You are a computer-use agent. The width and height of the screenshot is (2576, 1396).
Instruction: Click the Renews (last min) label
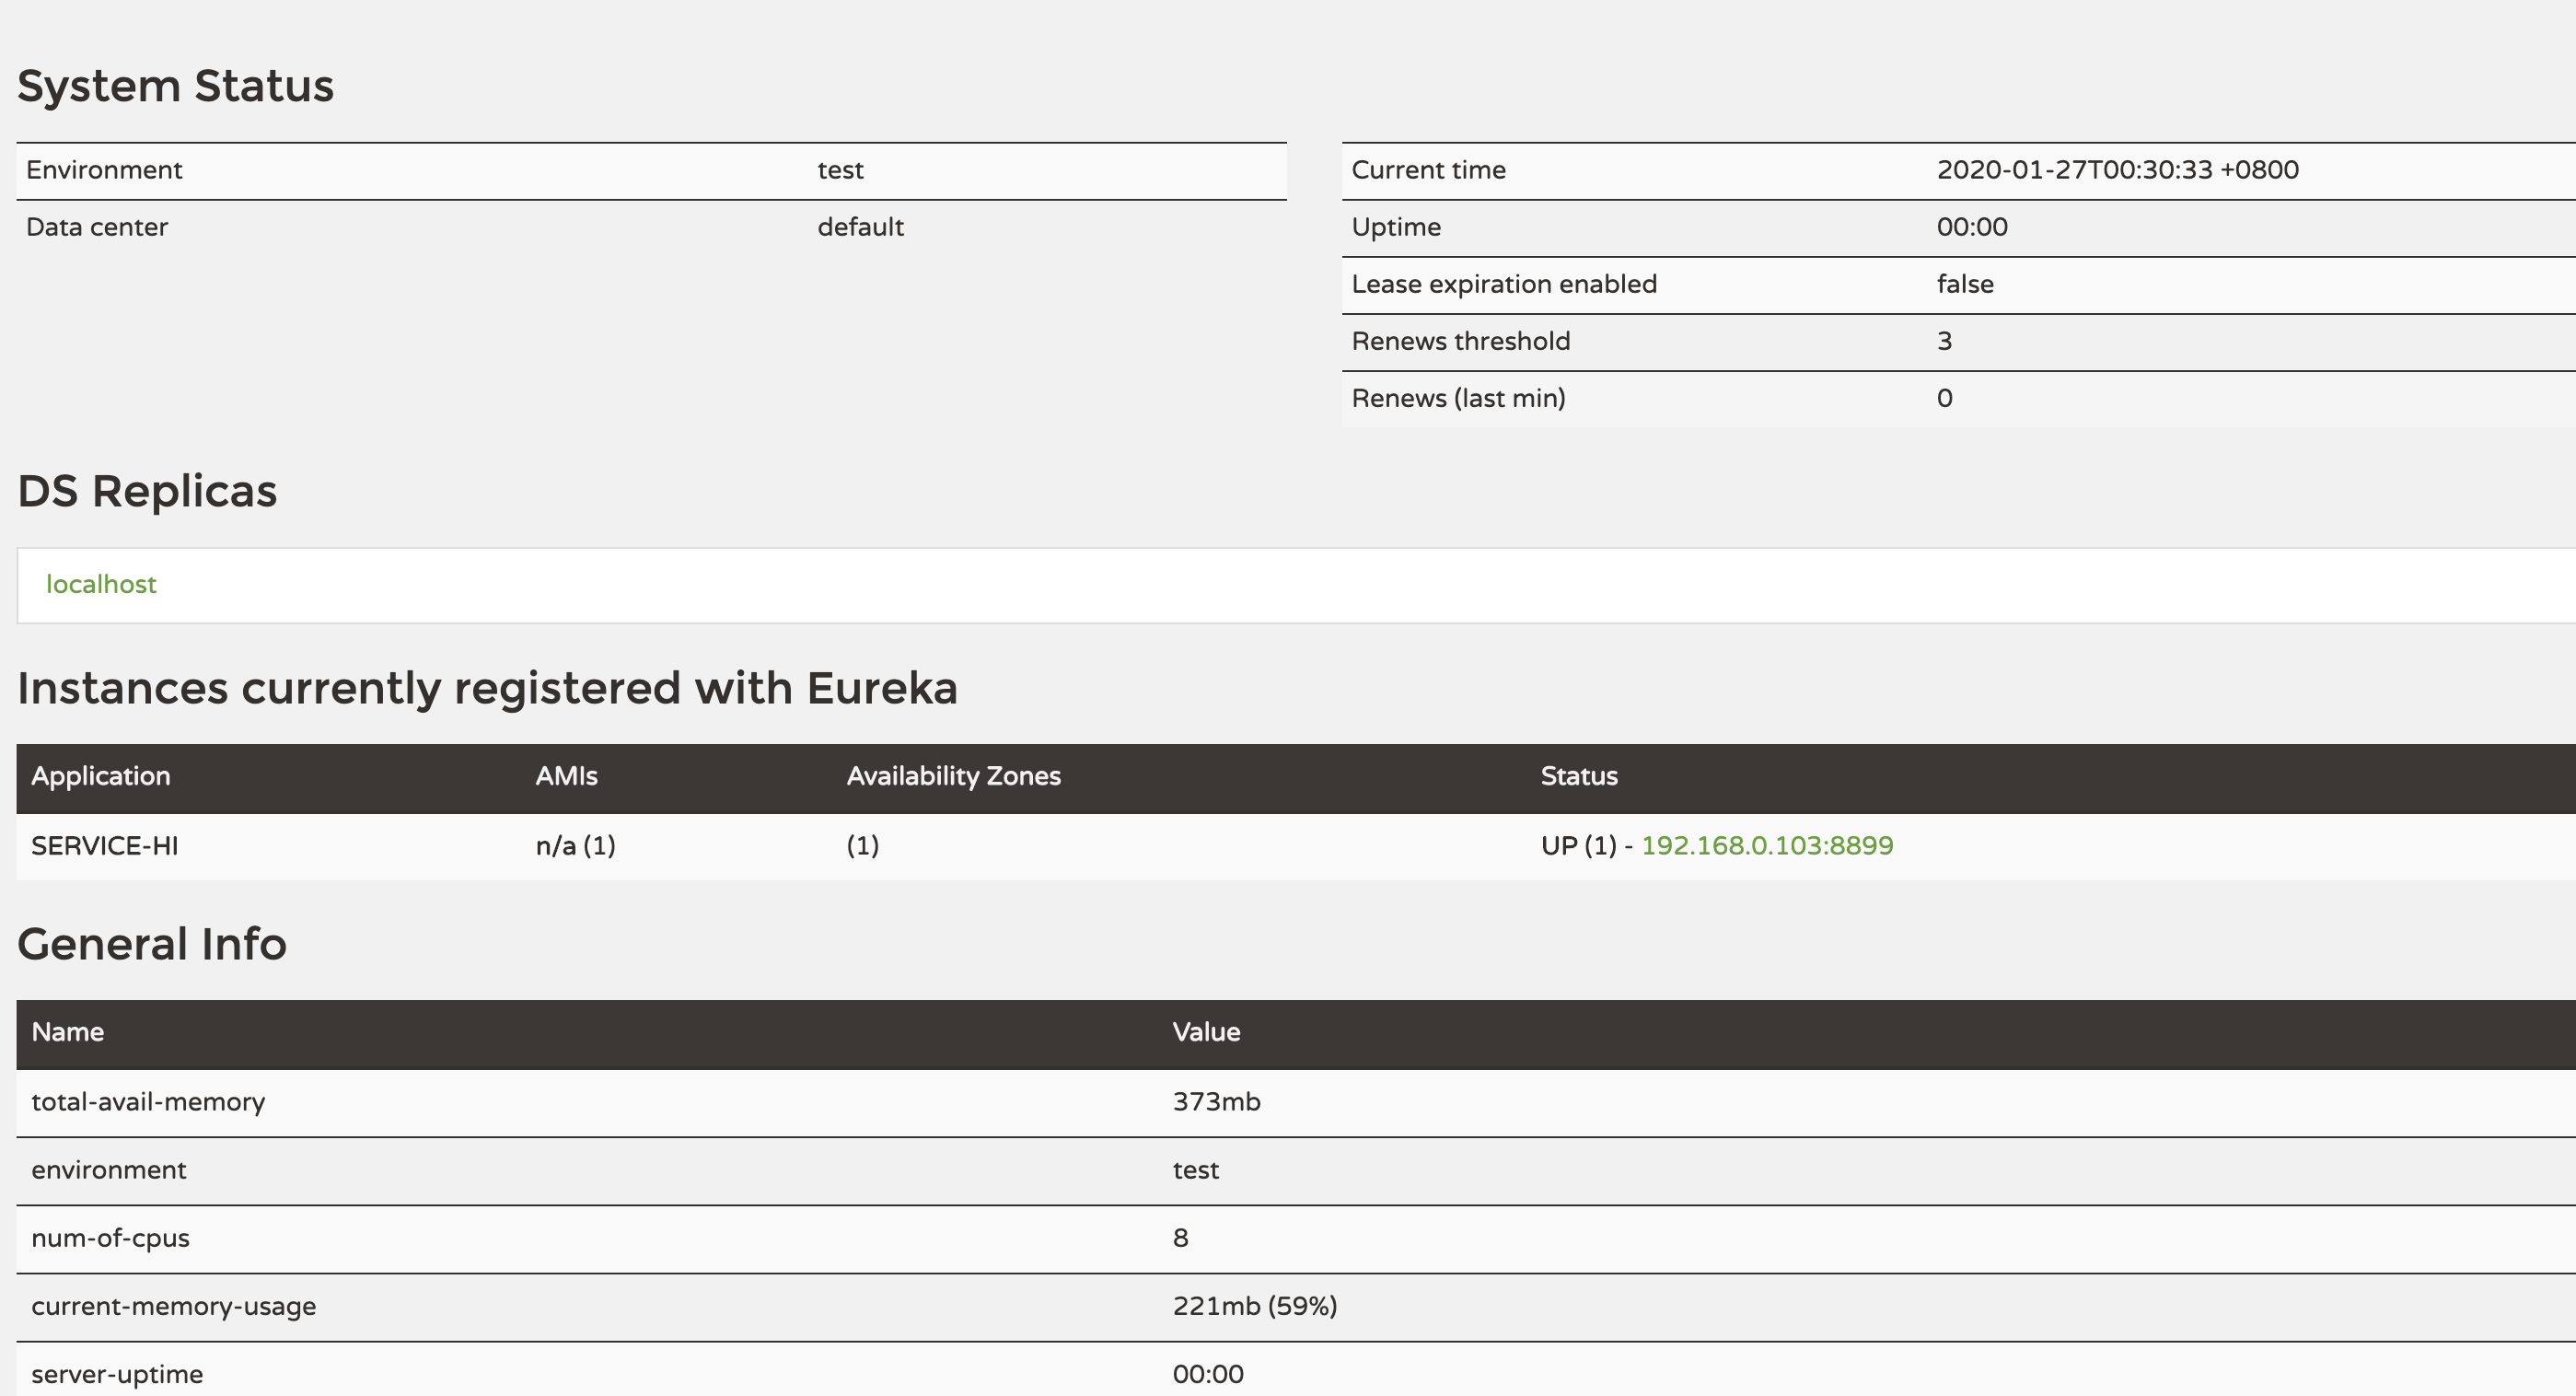tap(1459, 398)
